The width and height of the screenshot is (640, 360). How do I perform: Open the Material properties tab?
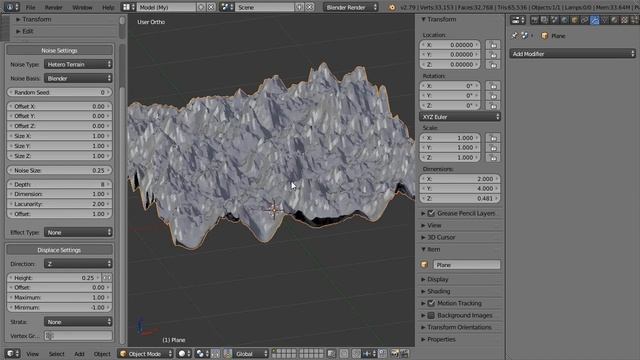point(614,20)
